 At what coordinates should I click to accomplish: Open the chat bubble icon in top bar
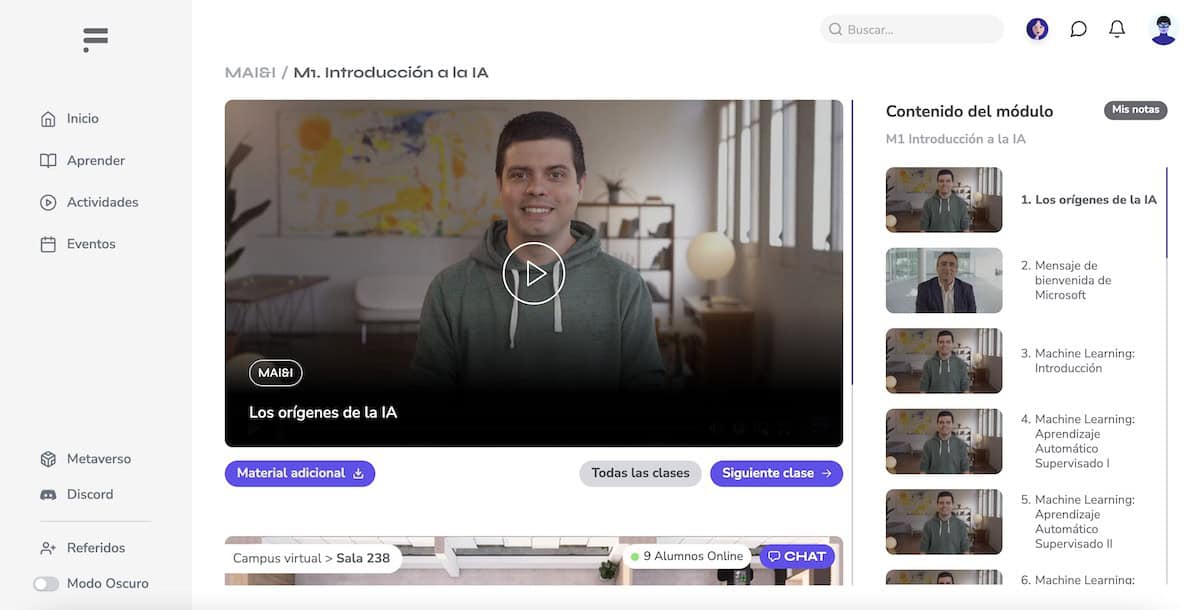click(1078, 29)
